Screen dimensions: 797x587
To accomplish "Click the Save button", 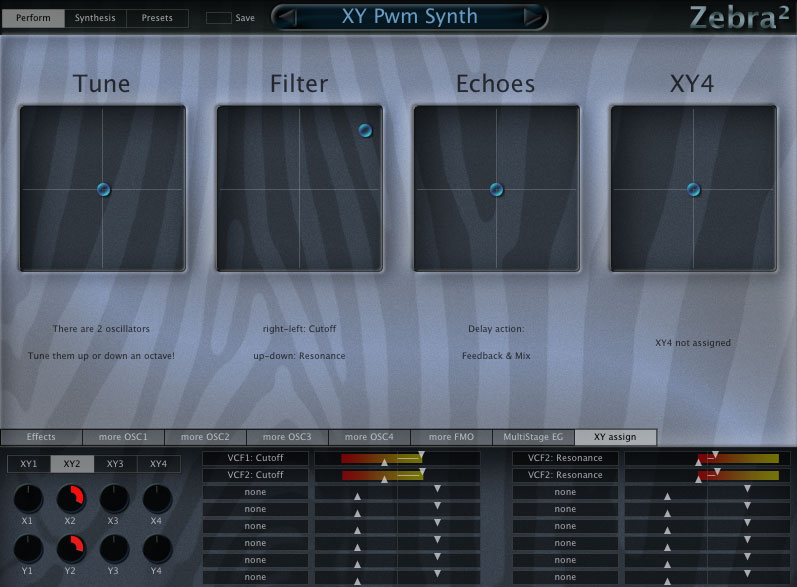I will click(x=230, y=18).
